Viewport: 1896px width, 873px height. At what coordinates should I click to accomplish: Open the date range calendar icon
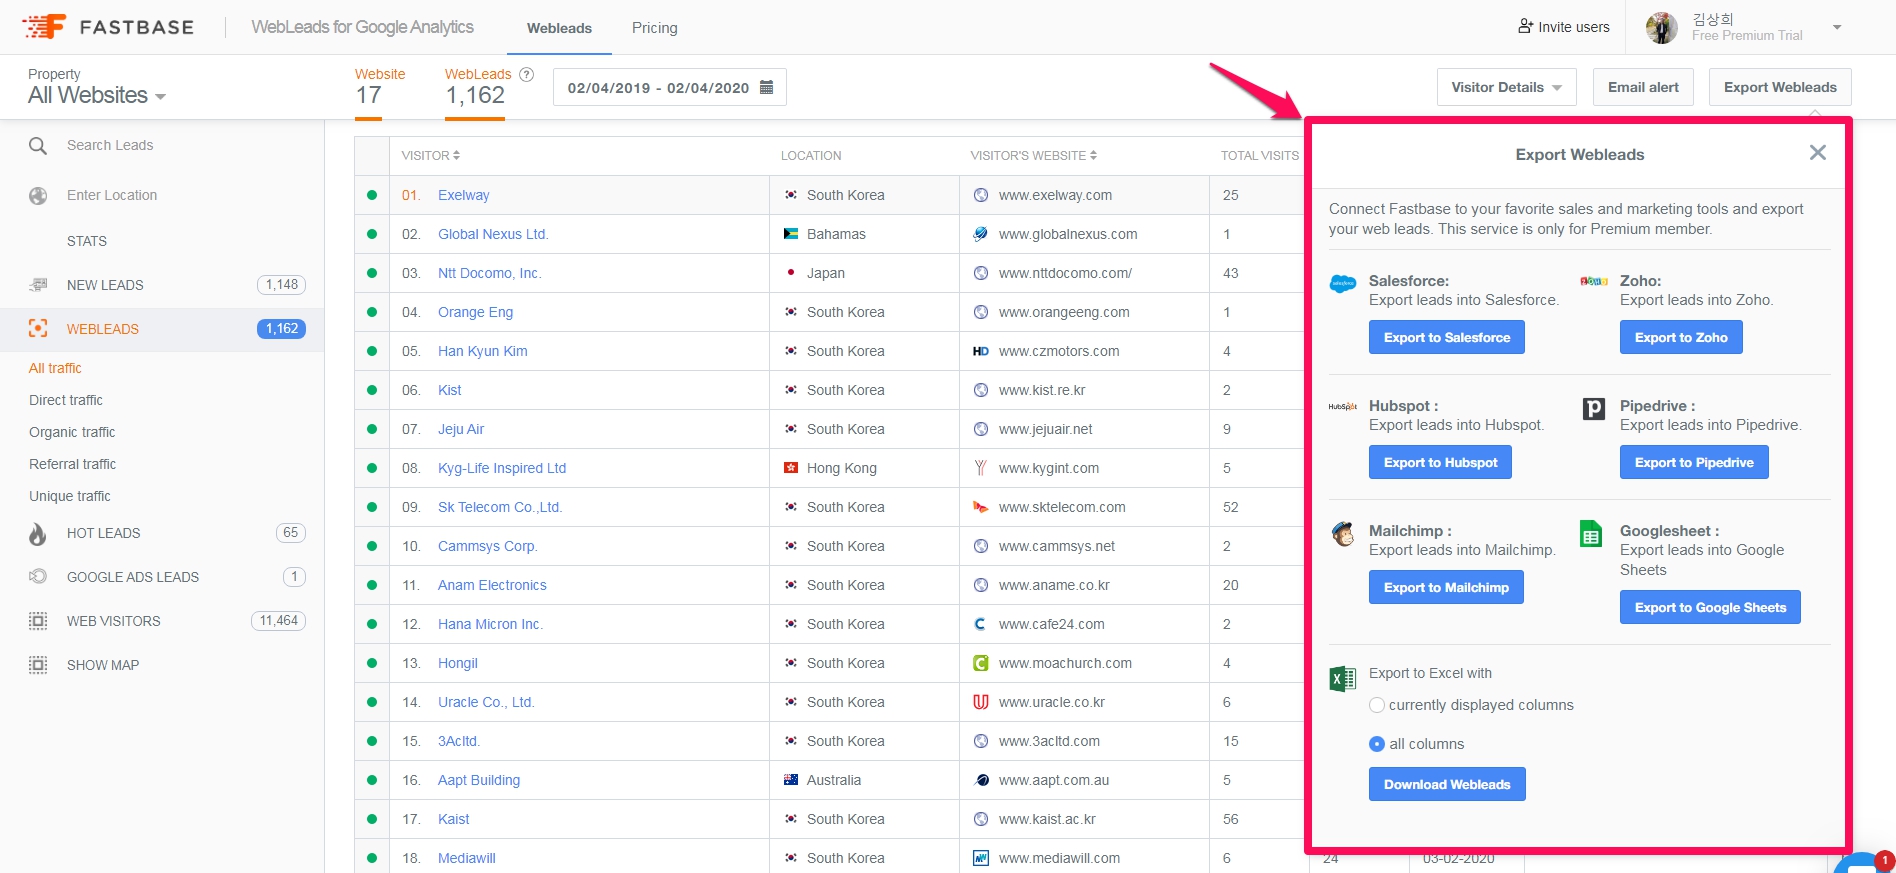767,88
